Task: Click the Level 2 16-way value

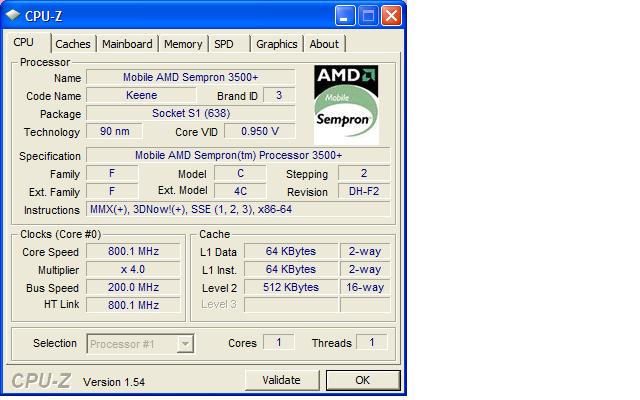Action: (x=365, y=287)
